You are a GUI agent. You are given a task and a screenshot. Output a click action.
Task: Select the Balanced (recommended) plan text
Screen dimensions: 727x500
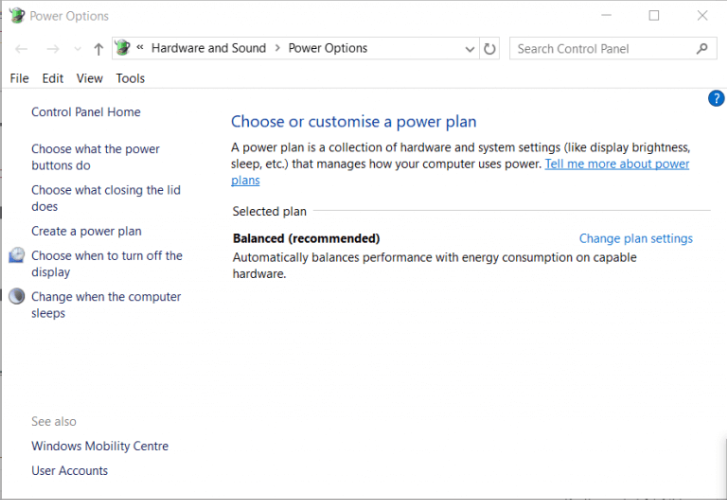tap(306, 238)
